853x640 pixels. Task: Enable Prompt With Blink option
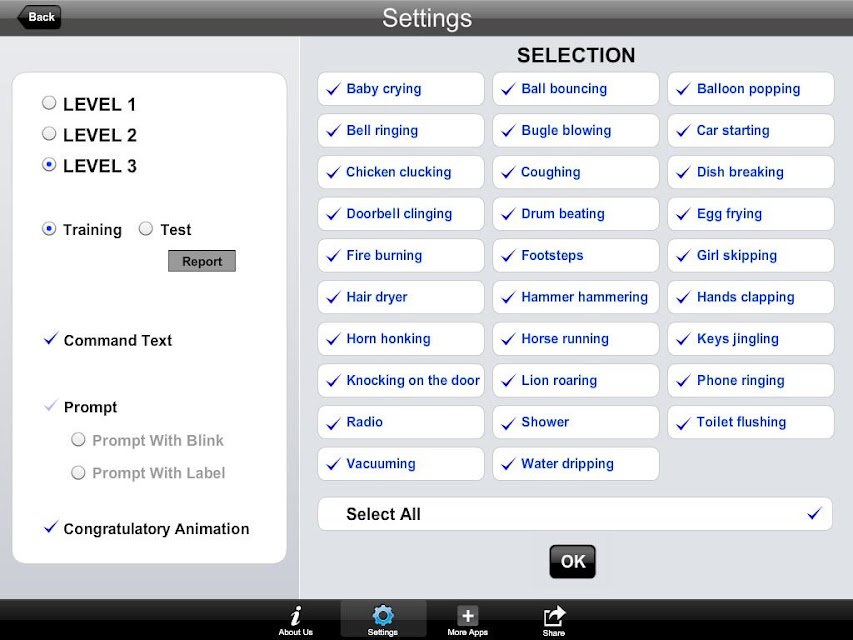tap(78, 440)
